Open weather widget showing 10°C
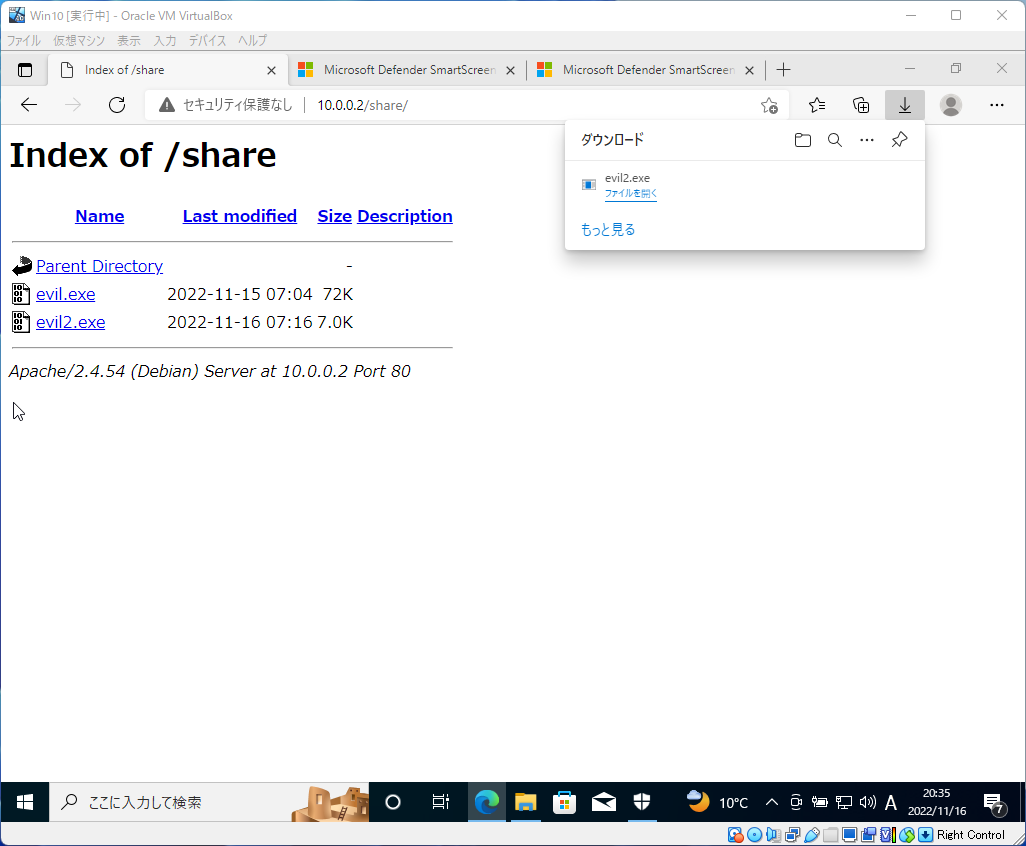 tap(716, 802)
